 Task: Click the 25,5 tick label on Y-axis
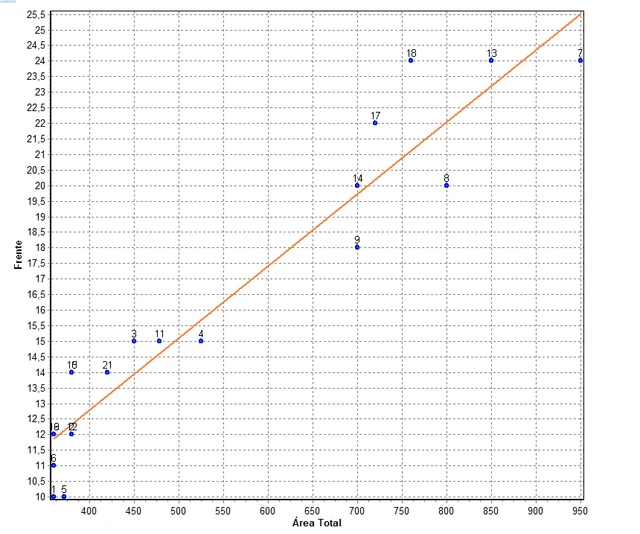pyautogui.click(x=34, y=14)
